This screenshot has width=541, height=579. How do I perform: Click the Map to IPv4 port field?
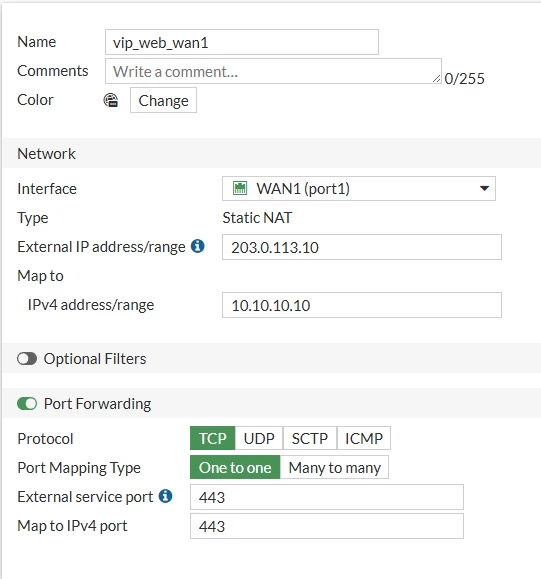327,526
